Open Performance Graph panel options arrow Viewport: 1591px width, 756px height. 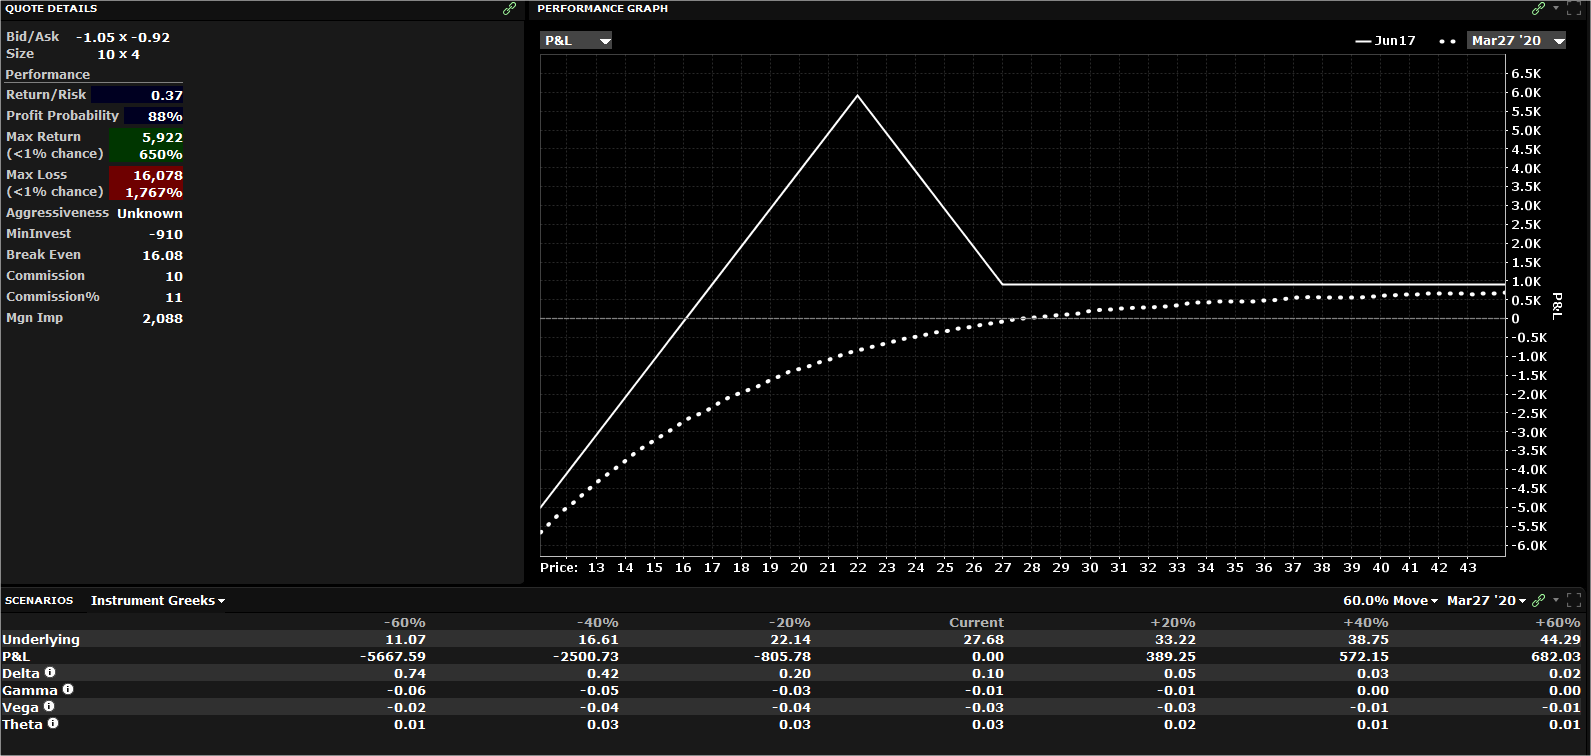point(1556,9)
